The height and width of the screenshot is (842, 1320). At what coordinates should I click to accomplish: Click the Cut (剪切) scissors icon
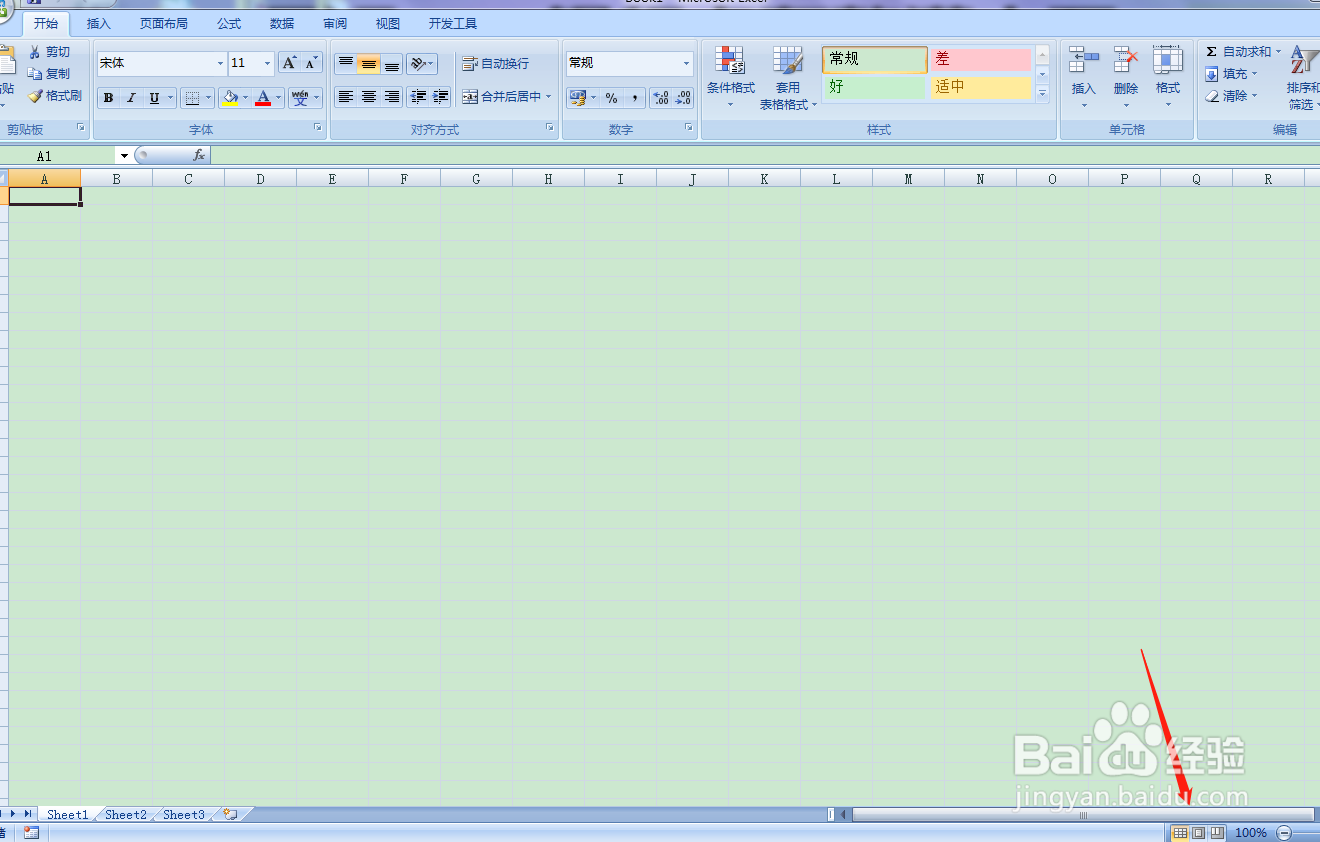click(x=35, y=52)
